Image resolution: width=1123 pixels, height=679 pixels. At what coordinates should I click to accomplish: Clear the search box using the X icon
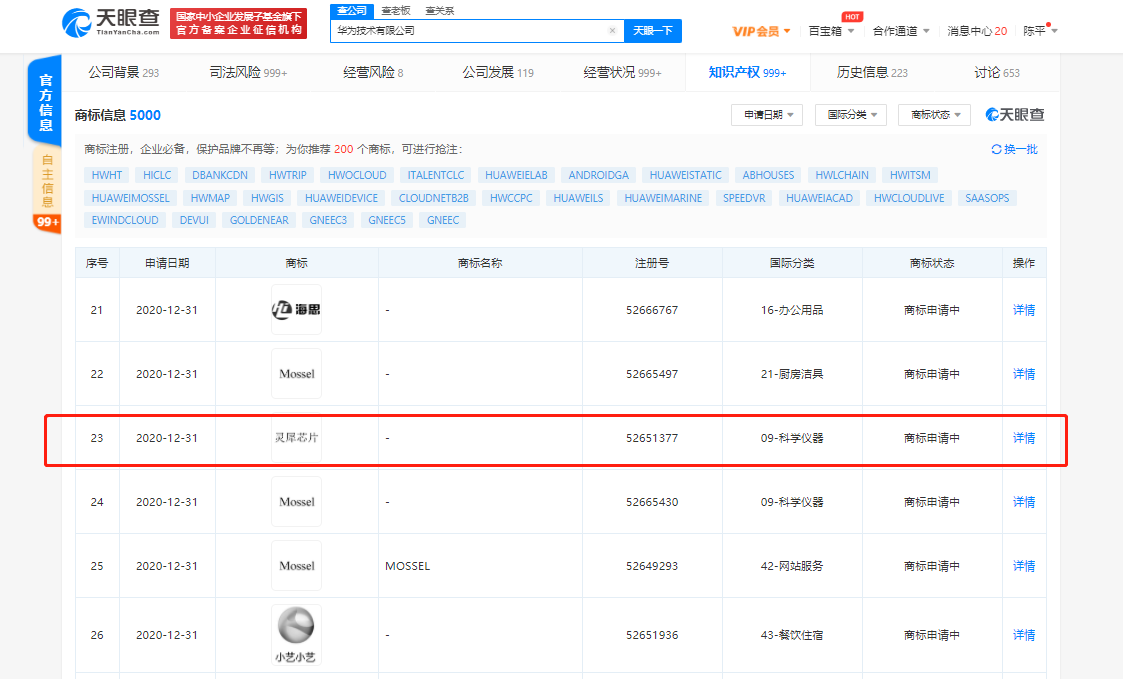pos(612,31)
